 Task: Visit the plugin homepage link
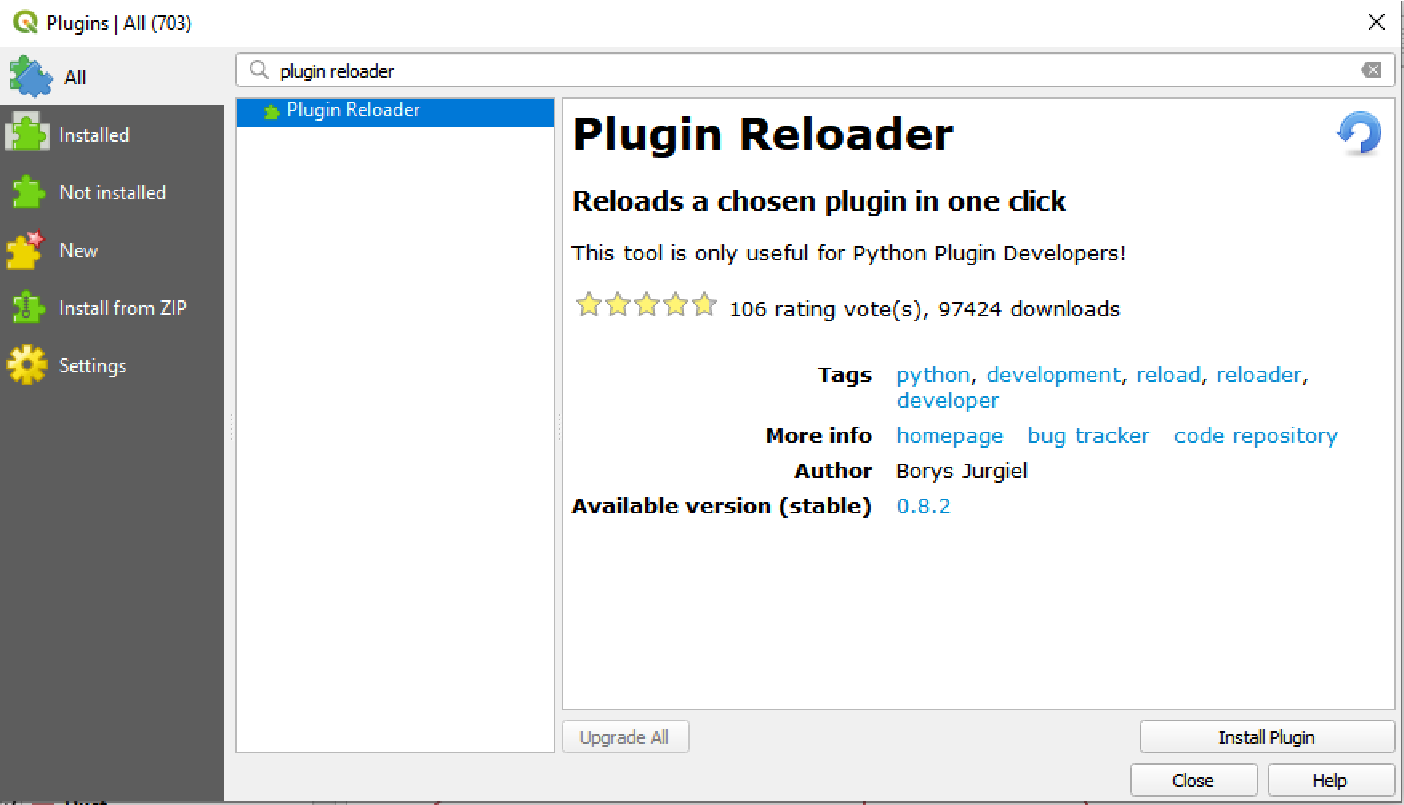pyautogui.click(x=950, y=436)
